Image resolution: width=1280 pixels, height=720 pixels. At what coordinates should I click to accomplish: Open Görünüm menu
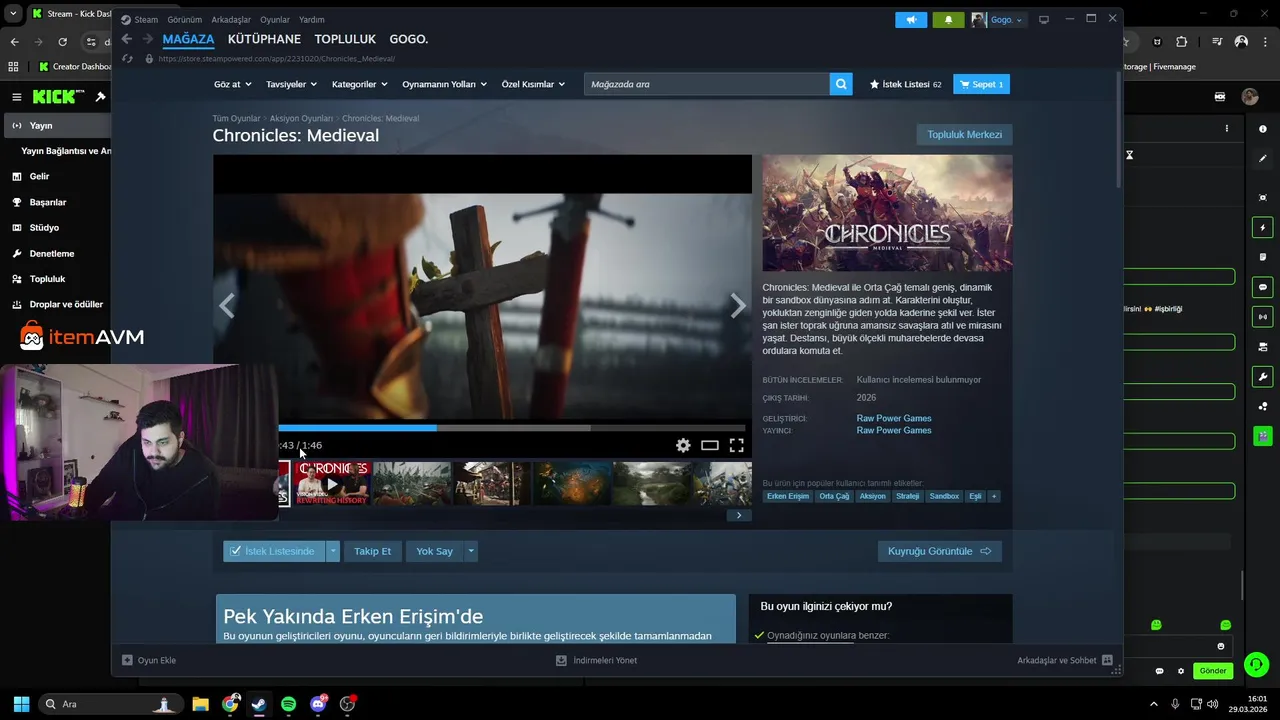pos(184,19)
